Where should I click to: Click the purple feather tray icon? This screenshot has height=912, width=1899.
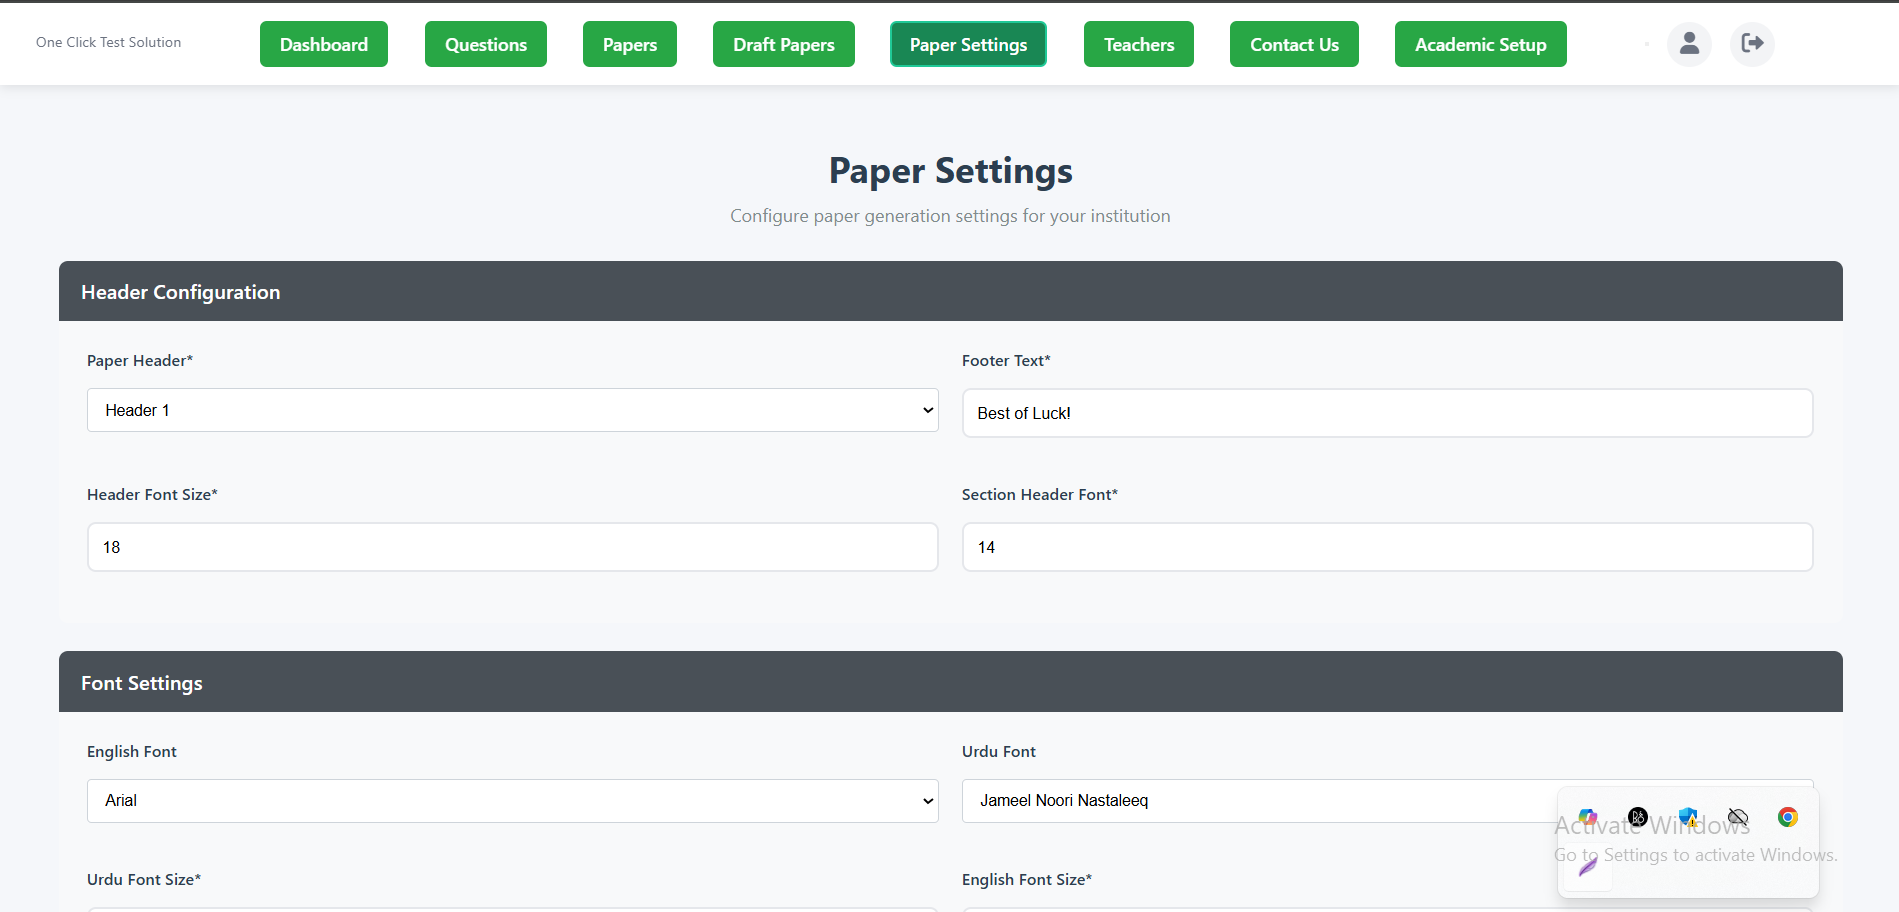click(x=1588, y=866)
